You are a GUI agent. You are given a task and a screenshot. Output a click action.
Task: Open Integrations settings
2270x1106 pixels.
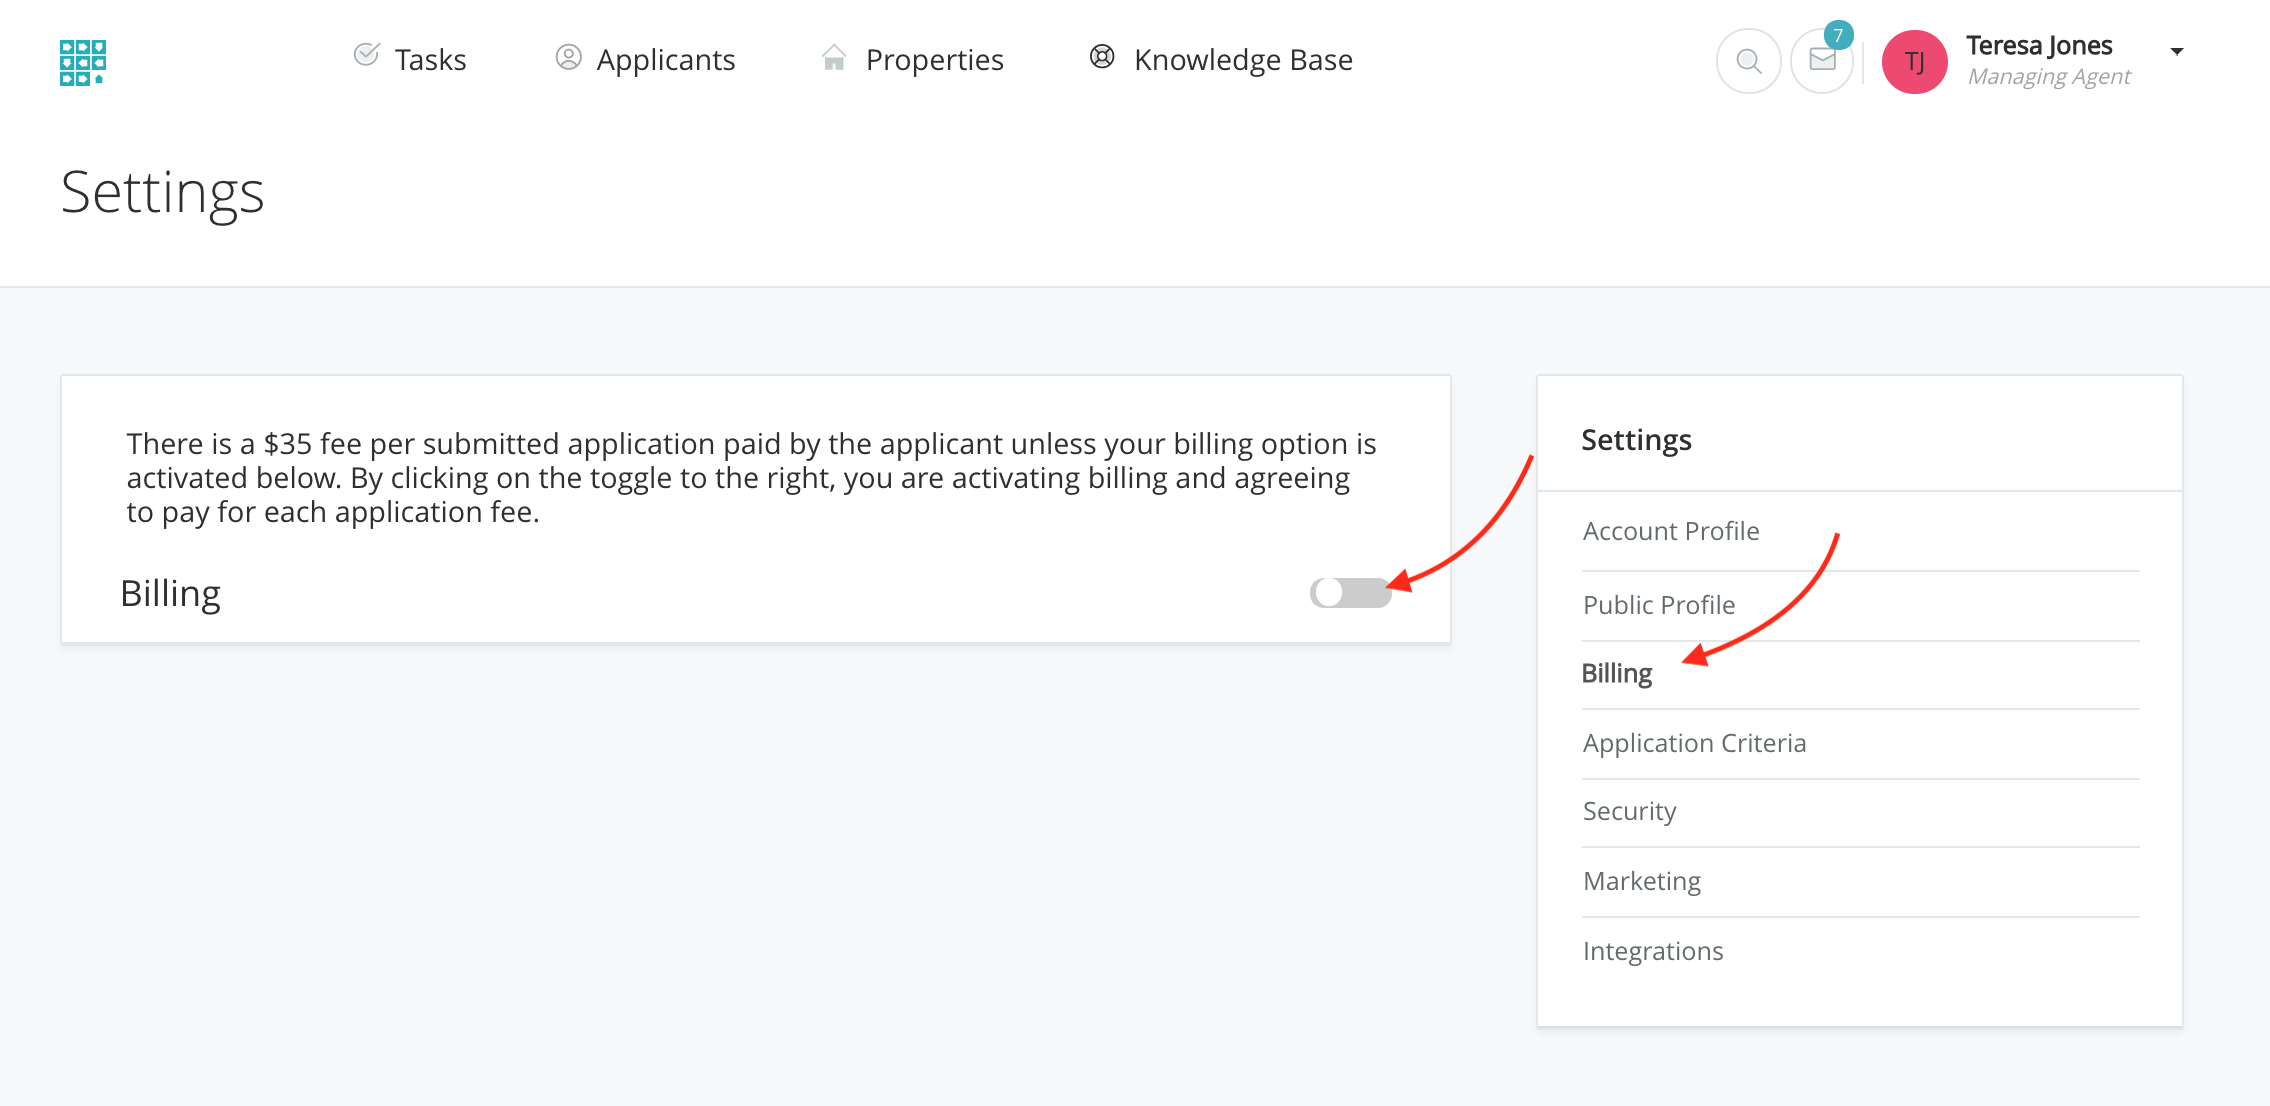point(1653,951)
